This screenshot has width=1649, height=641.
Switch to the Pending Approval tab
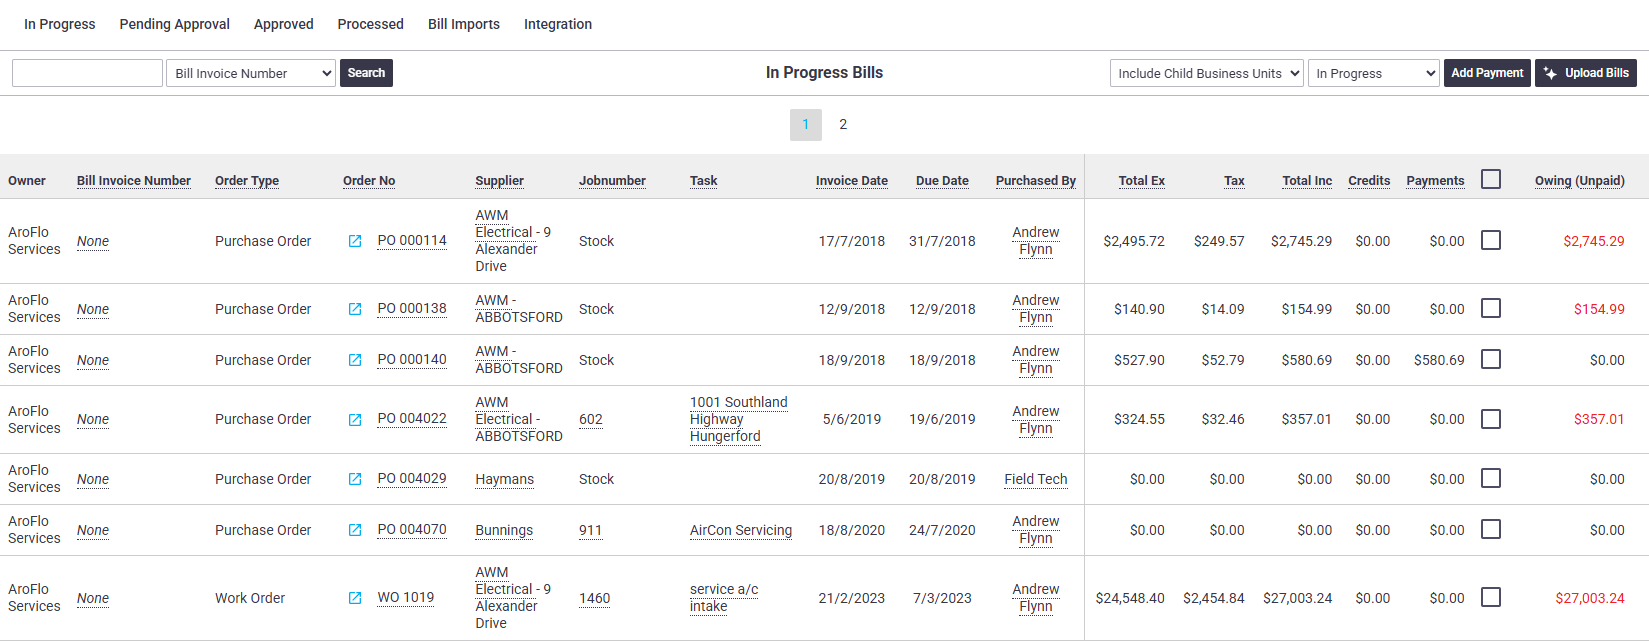point(175,24)
